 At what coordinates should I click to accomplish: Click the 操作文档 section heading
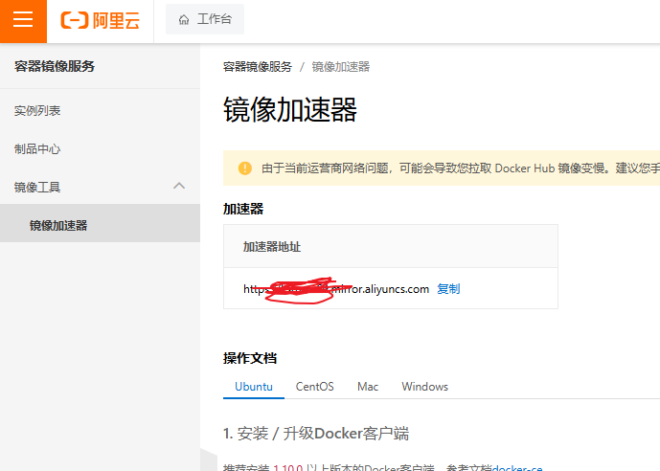point(250,358)
